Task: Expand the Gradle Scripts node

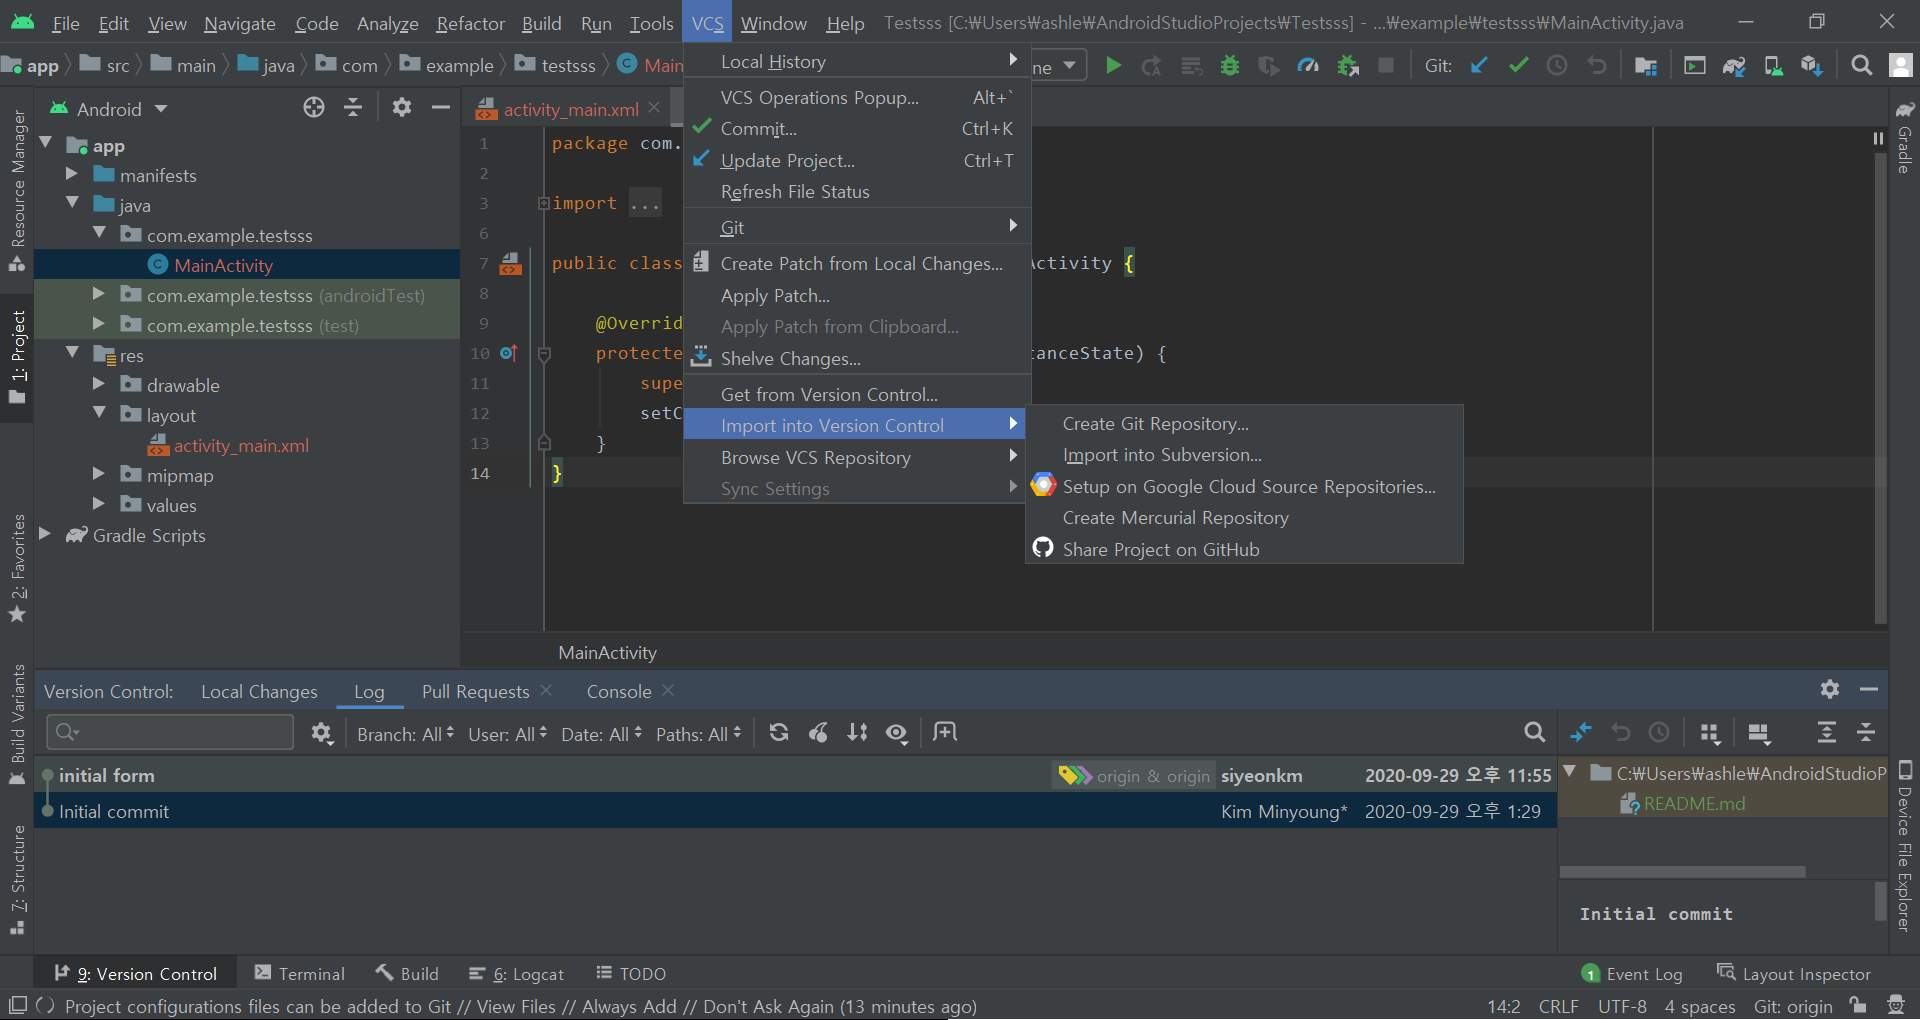Action: tap(44, 534)
